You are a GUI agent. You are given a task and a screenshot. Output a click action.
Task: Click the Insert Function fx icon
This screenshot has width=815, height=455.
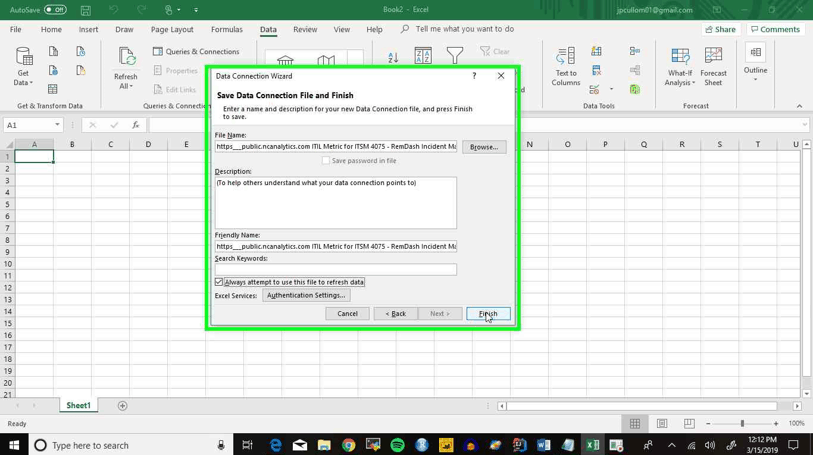pos(136,125)
